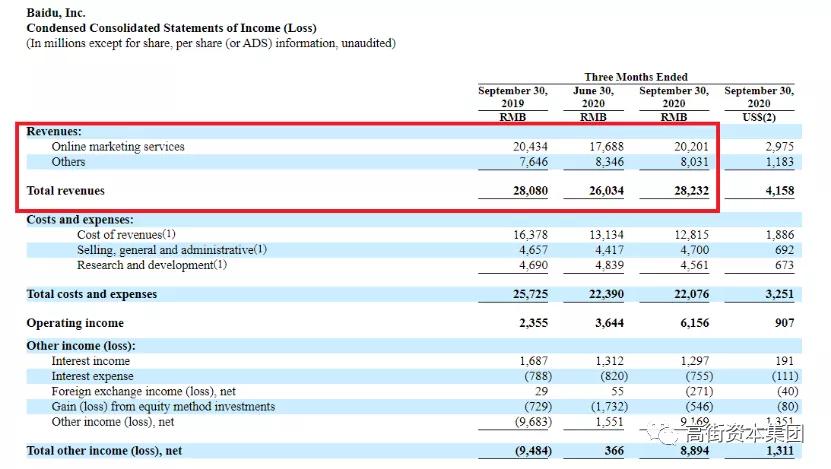Click Operating income value 2,355

(533, 323)
